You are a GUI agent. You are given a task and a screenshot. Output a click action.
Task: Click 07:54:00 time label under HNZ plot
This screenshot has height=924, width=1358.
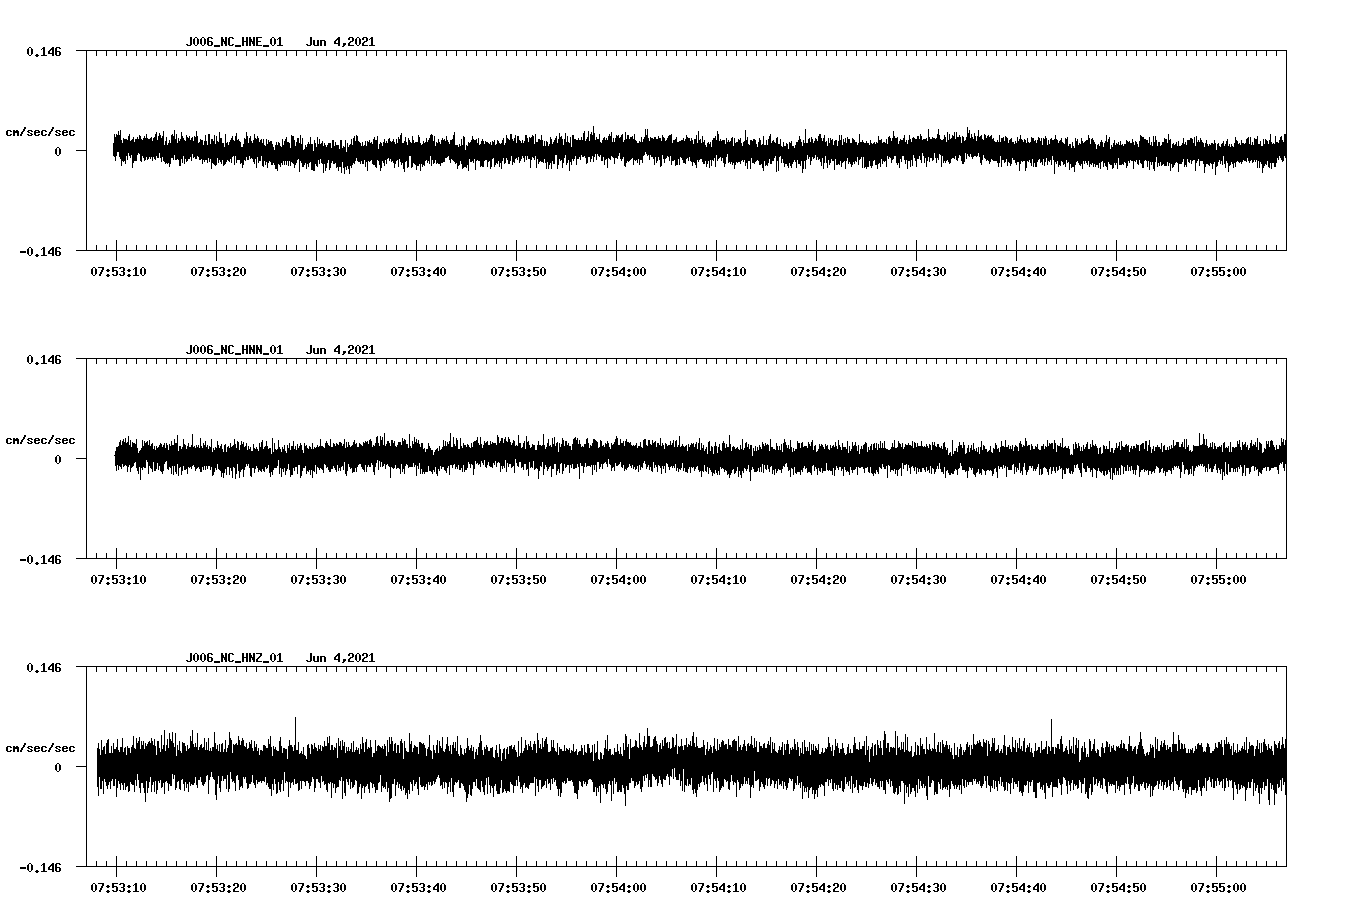(x=618, y=887)
